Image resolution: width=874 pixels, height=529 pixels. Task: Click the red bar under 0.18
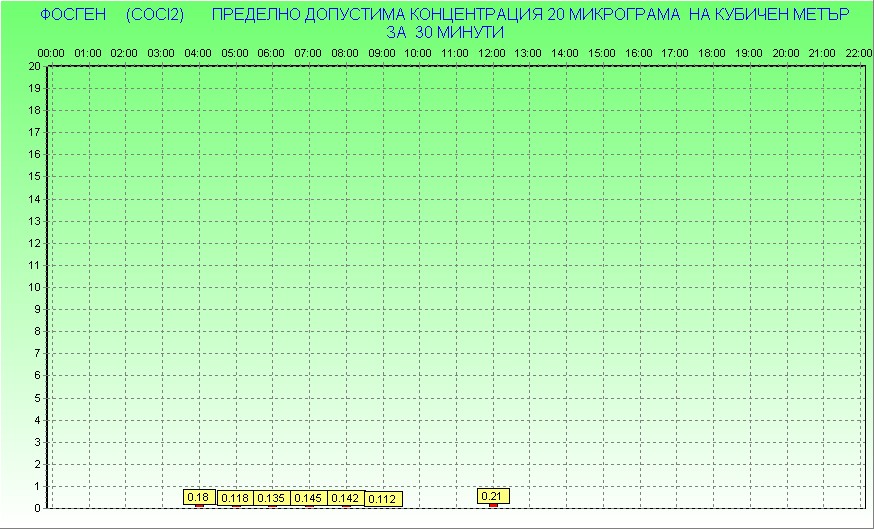(199, 506)
